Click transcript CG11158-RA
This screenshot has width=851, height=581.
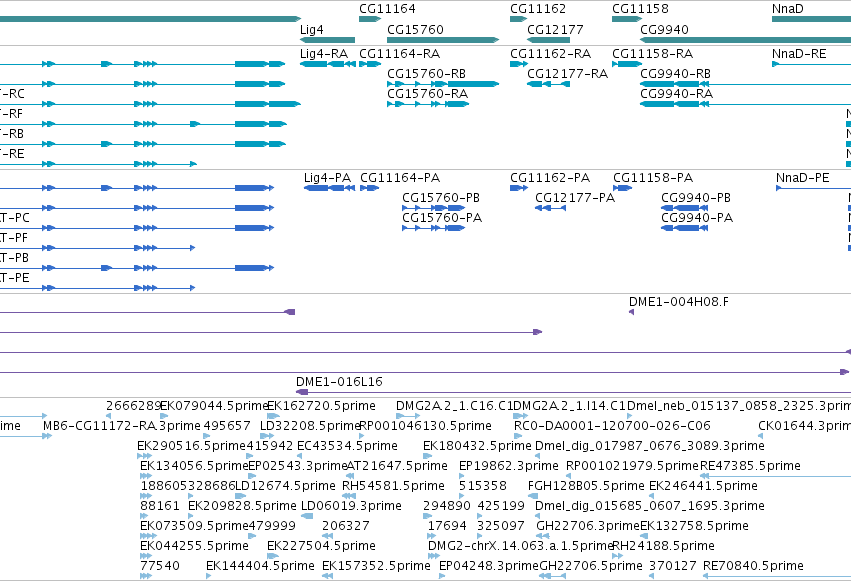click(627, 64)
